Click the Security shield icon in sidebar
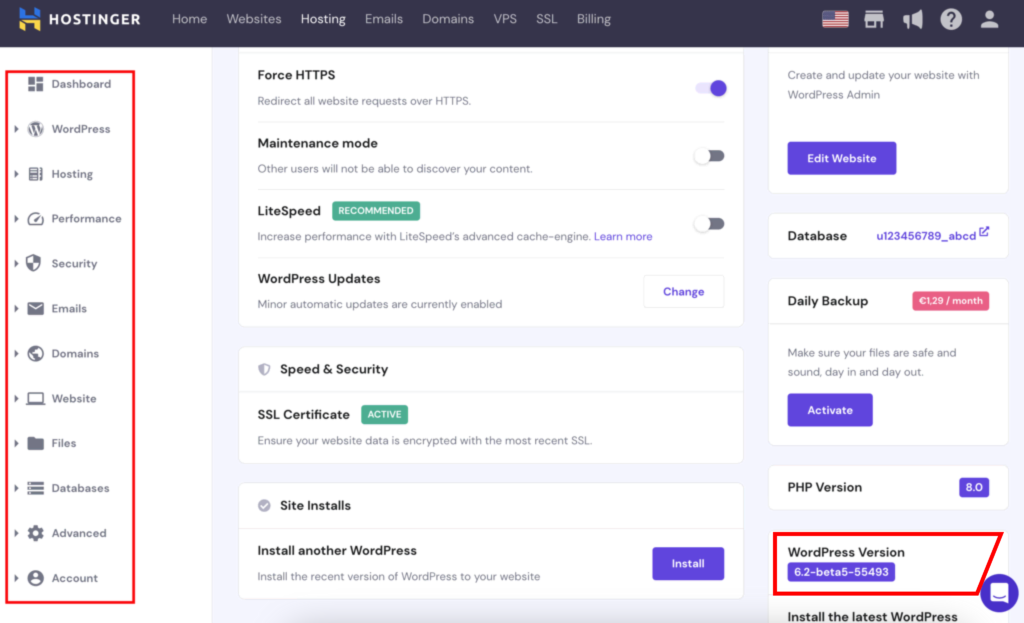This screenshot has width=1024, height=623. point(34,263)
